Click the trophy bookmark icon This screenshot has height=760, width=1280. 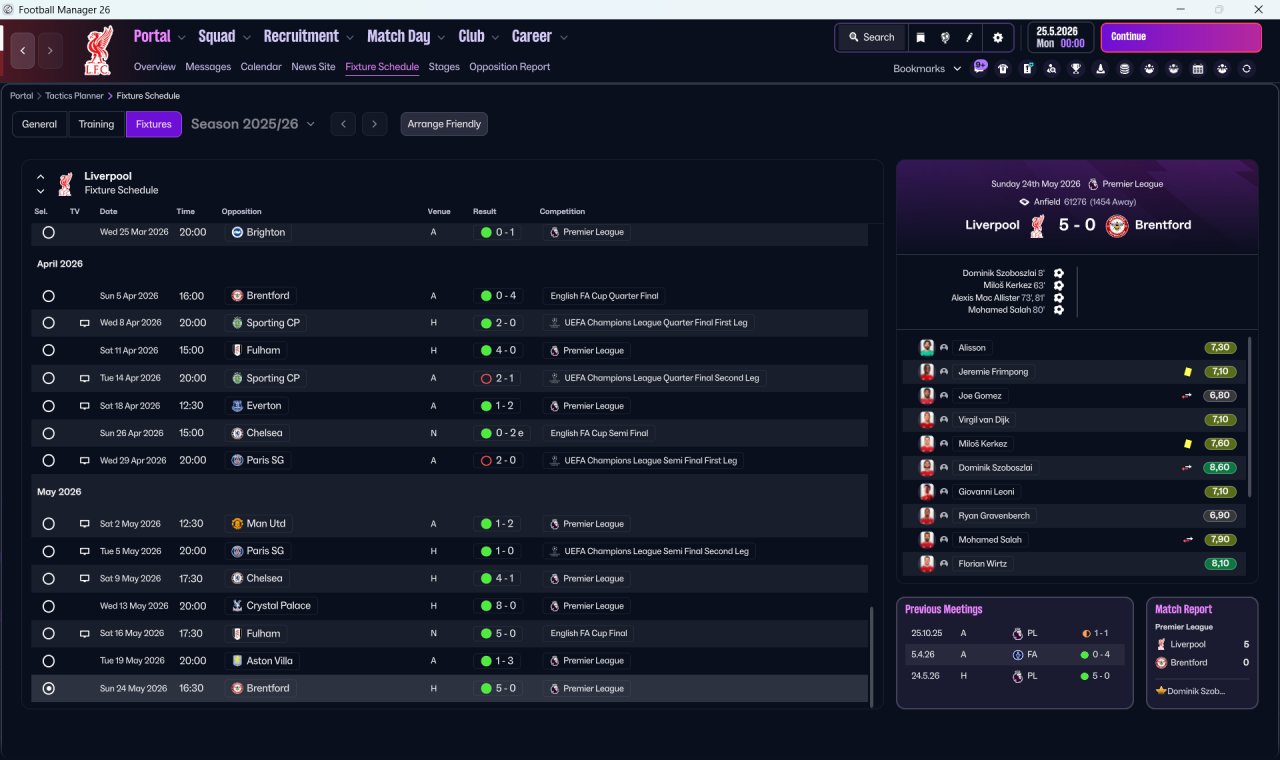tap(1076, 69)
